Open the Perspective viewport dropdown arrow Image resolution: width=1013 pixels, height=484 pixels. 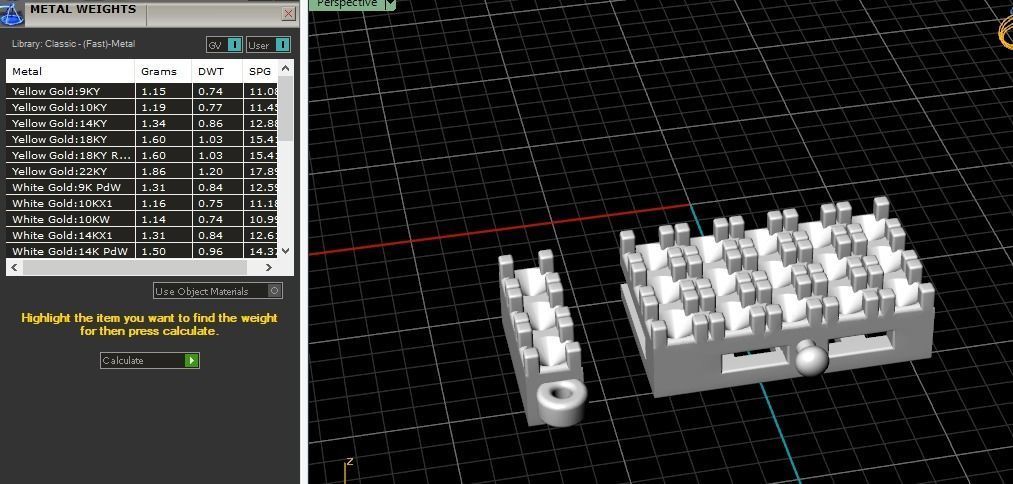(390, 4)
